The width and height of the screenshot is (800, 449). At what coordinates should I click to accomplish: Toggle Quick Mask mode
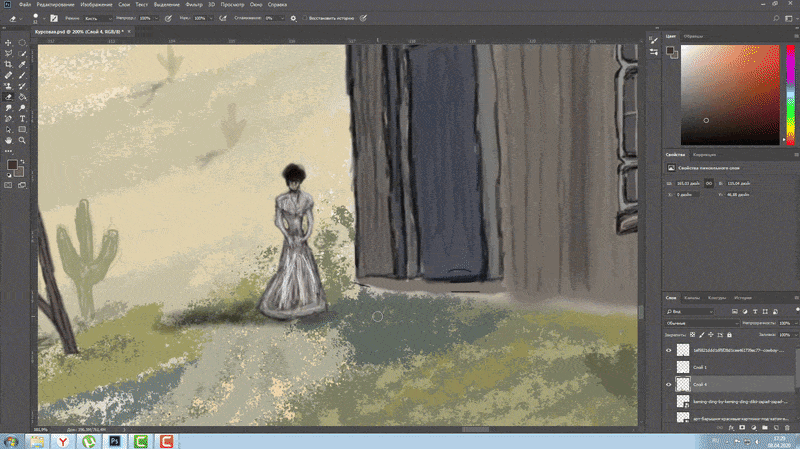(8, 185)
